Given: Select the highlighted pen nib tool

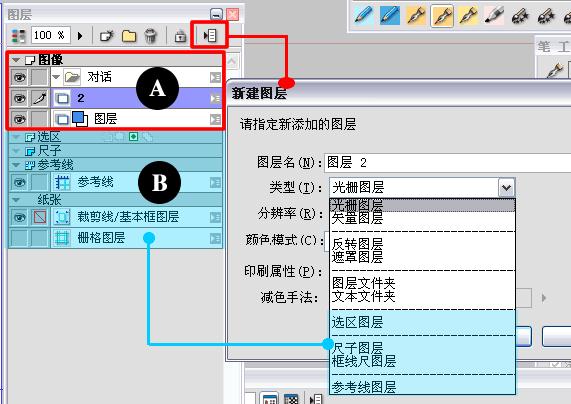Looking at the screenshot, I should click(442, 16).
